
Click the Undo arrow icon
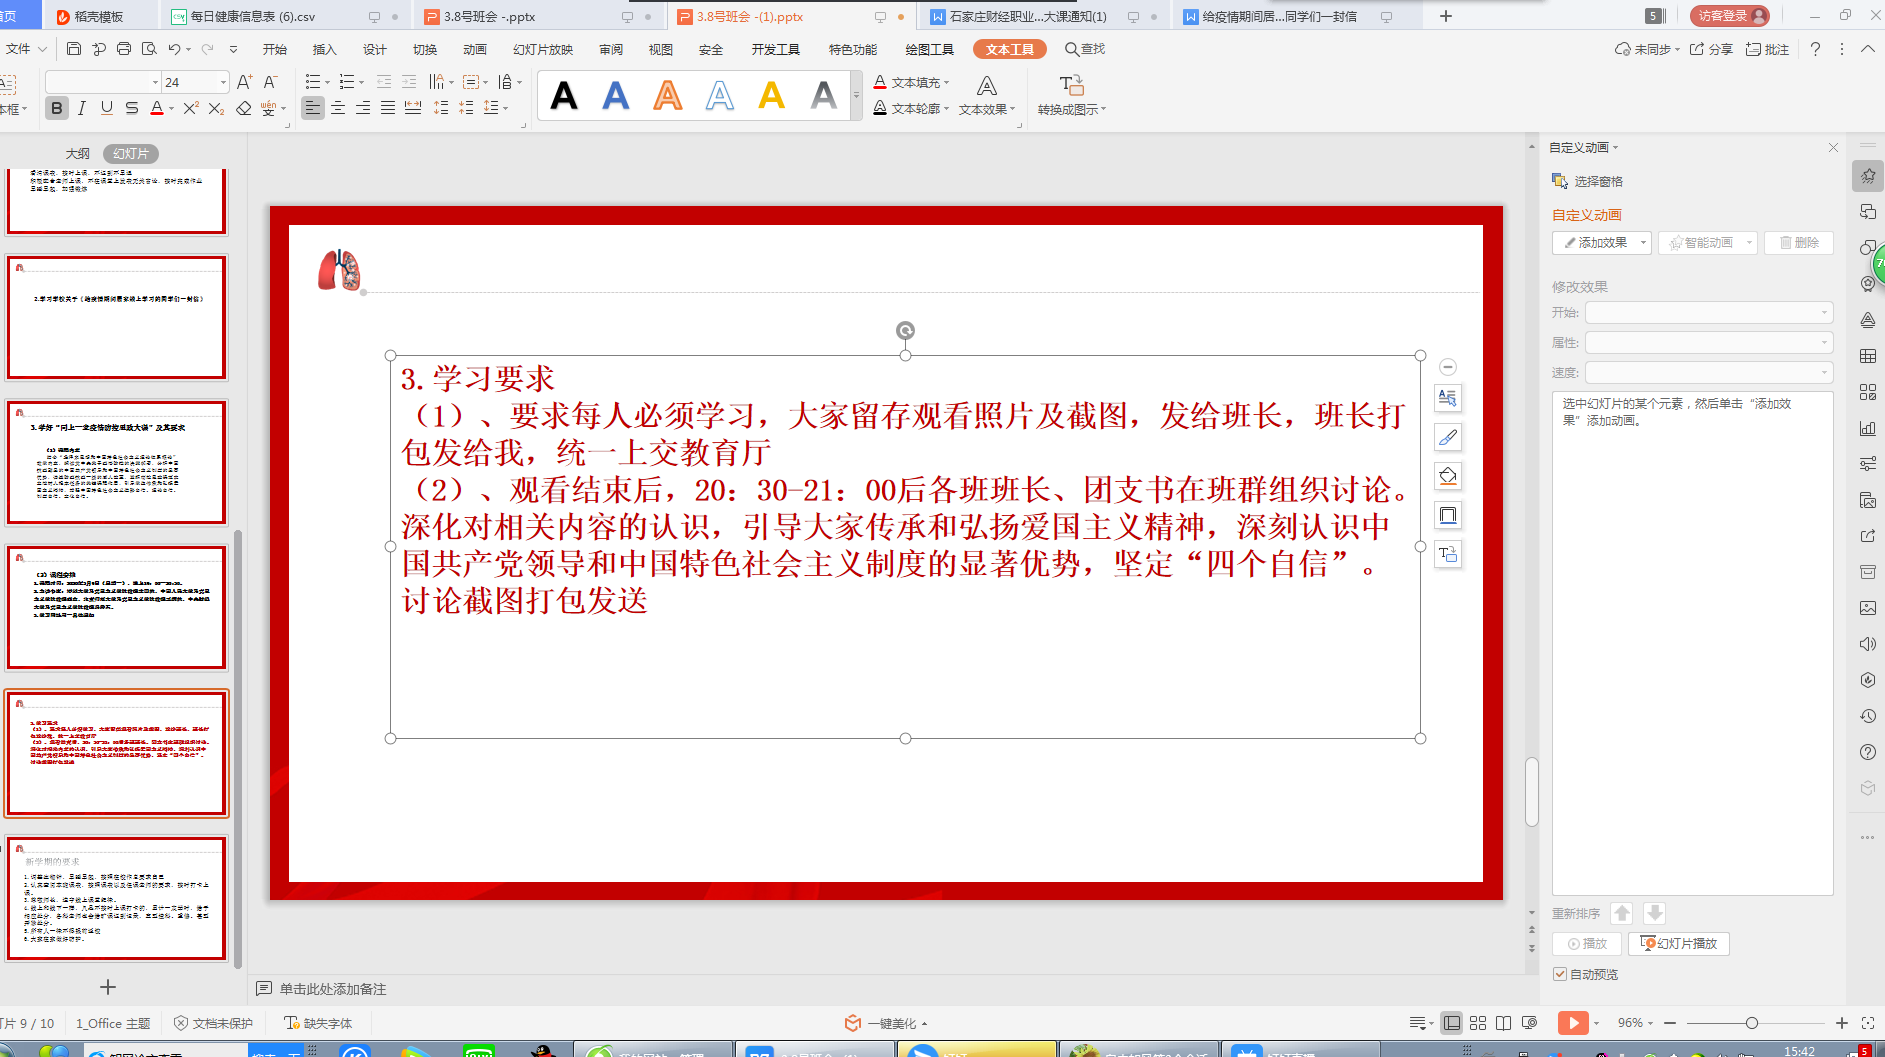coord(174,49)
